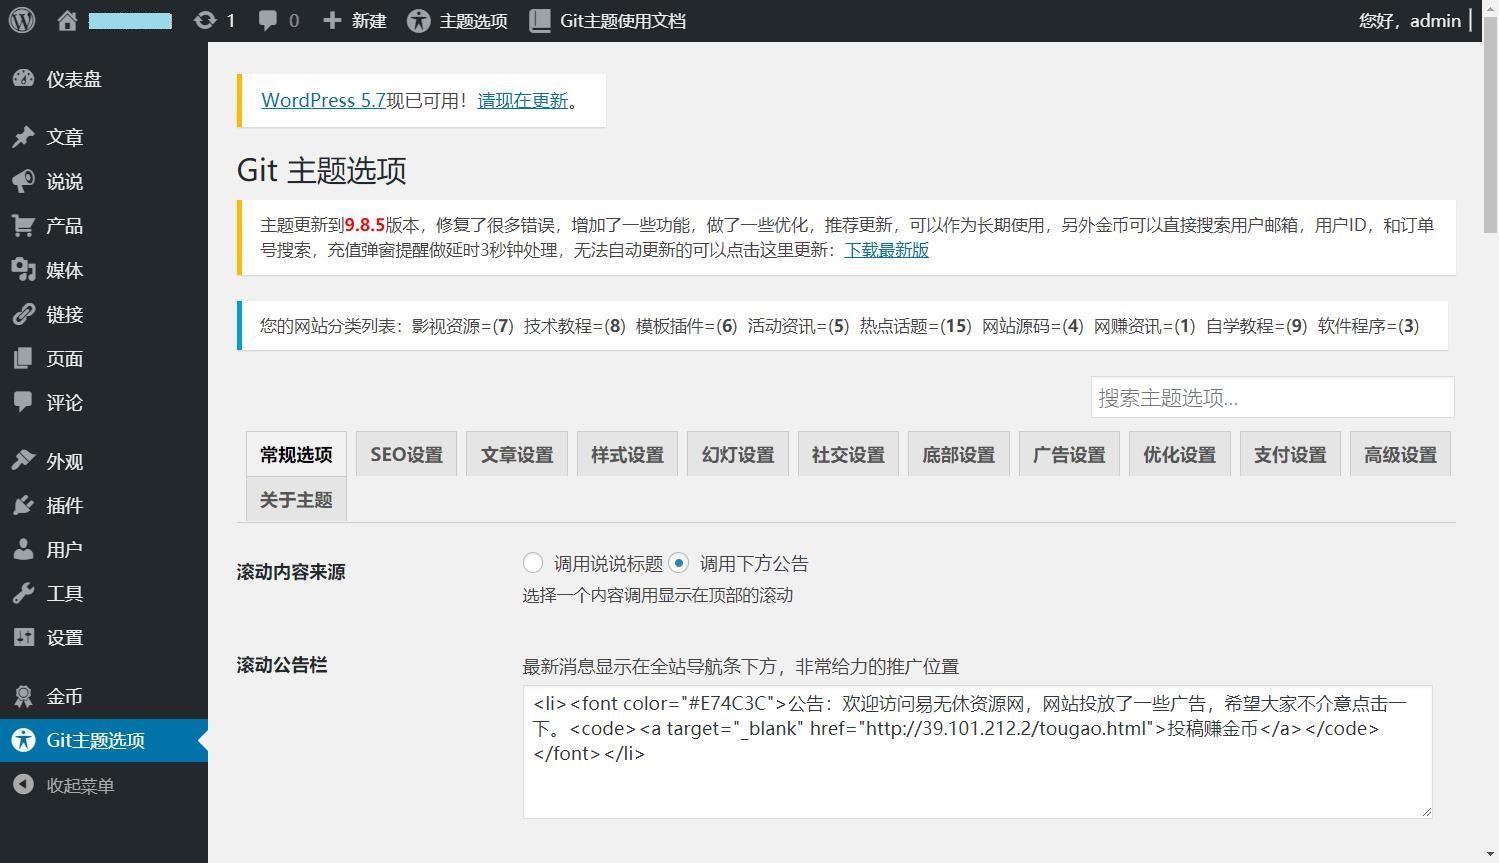The height and width of the screenshot is (863, 1499).
Task: Select the 调用说说标题 radio option
Action: pyautogui.click(x=533, y=563)
